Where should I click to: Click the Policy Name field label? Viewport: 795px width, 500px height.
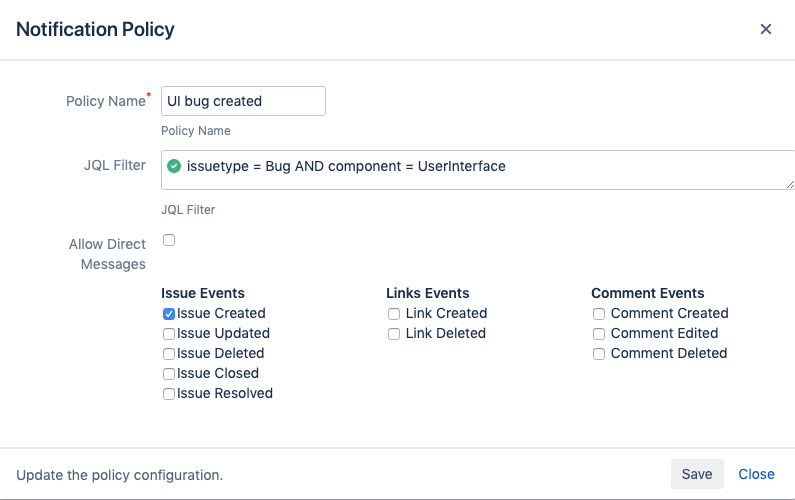click(105, 101)
